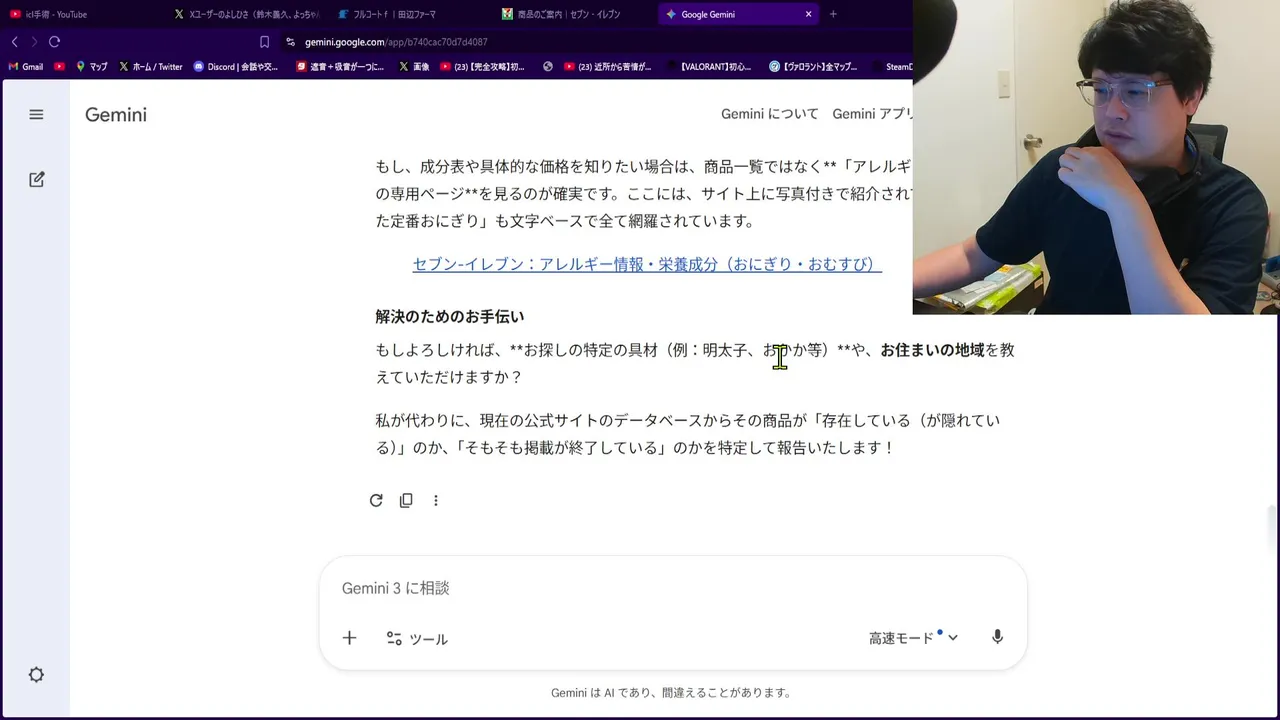Open the 【完全攻略】 YouTube bookmark
Image resolution: width=1280 pixels, height=720 pixels.
[x=482, y=67]
